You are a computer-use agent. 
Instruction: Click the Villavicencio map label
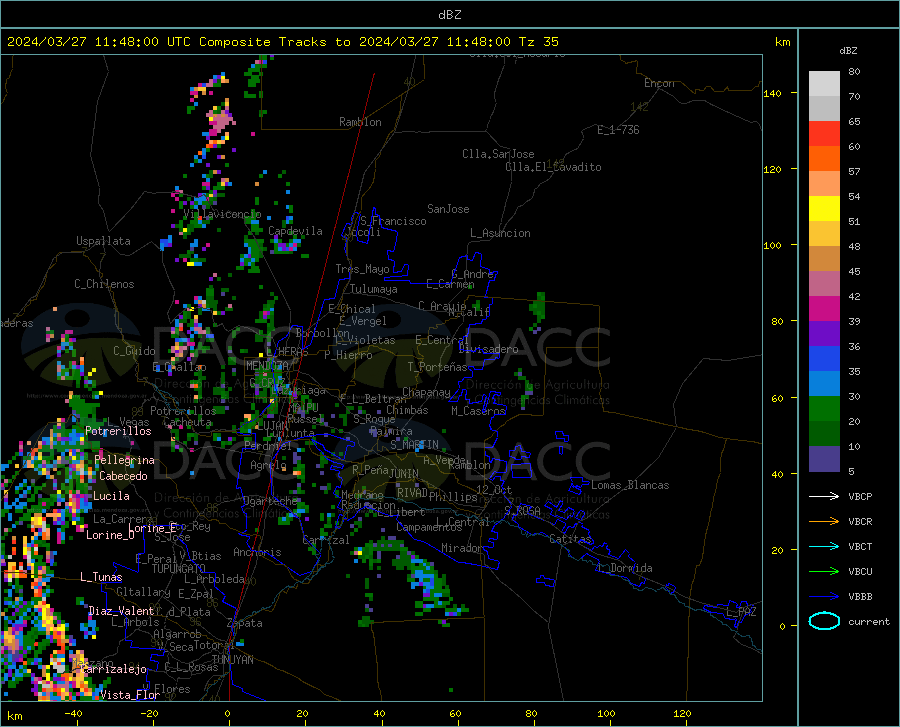tap(222, 214)
